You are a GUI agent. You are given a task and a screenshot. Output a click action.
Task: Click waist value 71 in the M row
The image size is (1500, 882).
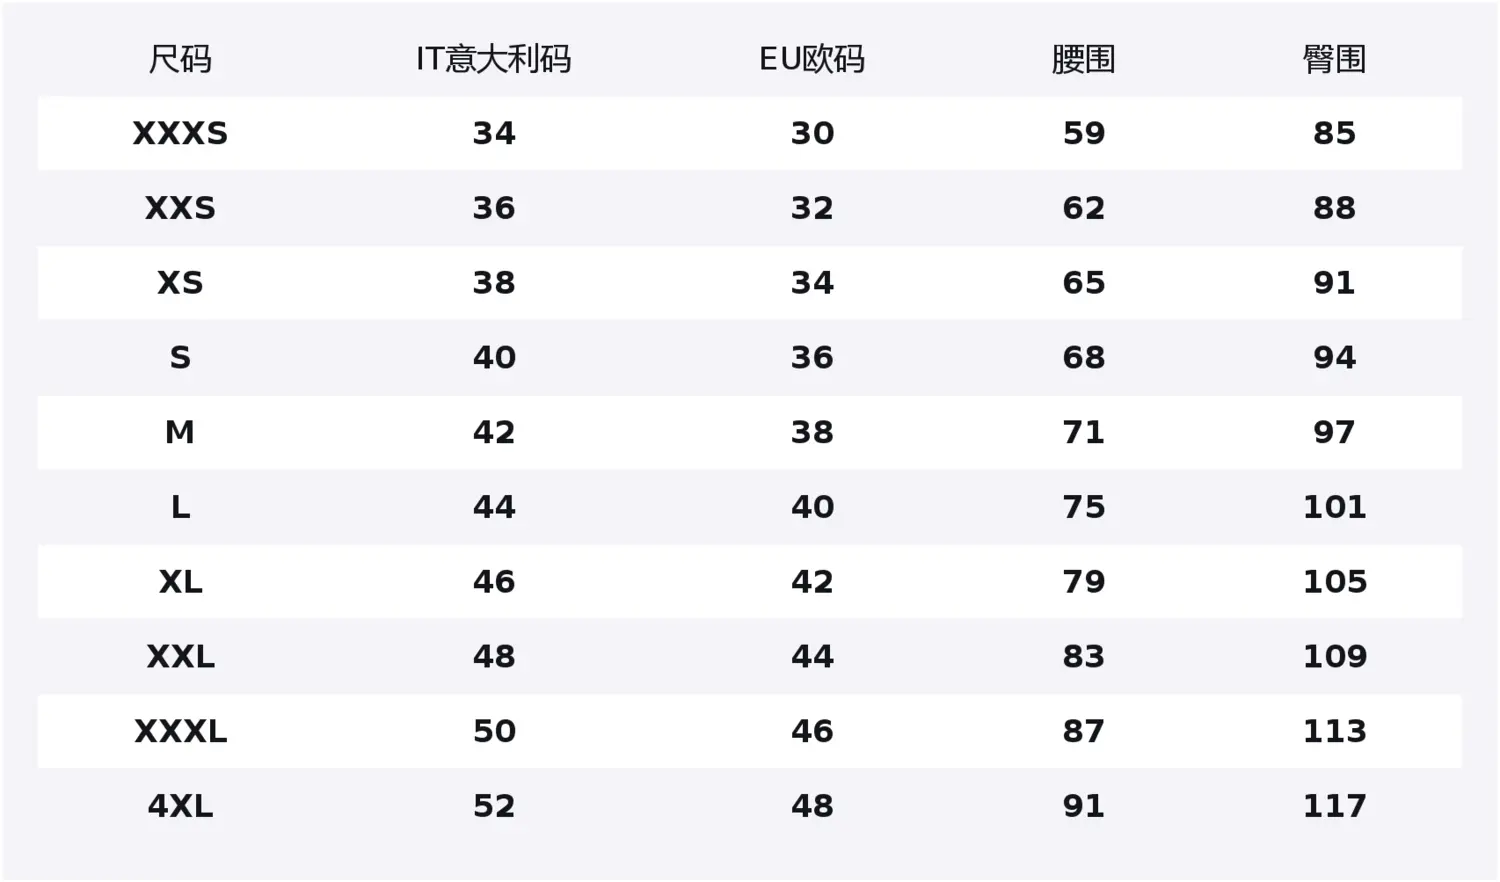(x=1083, y=432)
